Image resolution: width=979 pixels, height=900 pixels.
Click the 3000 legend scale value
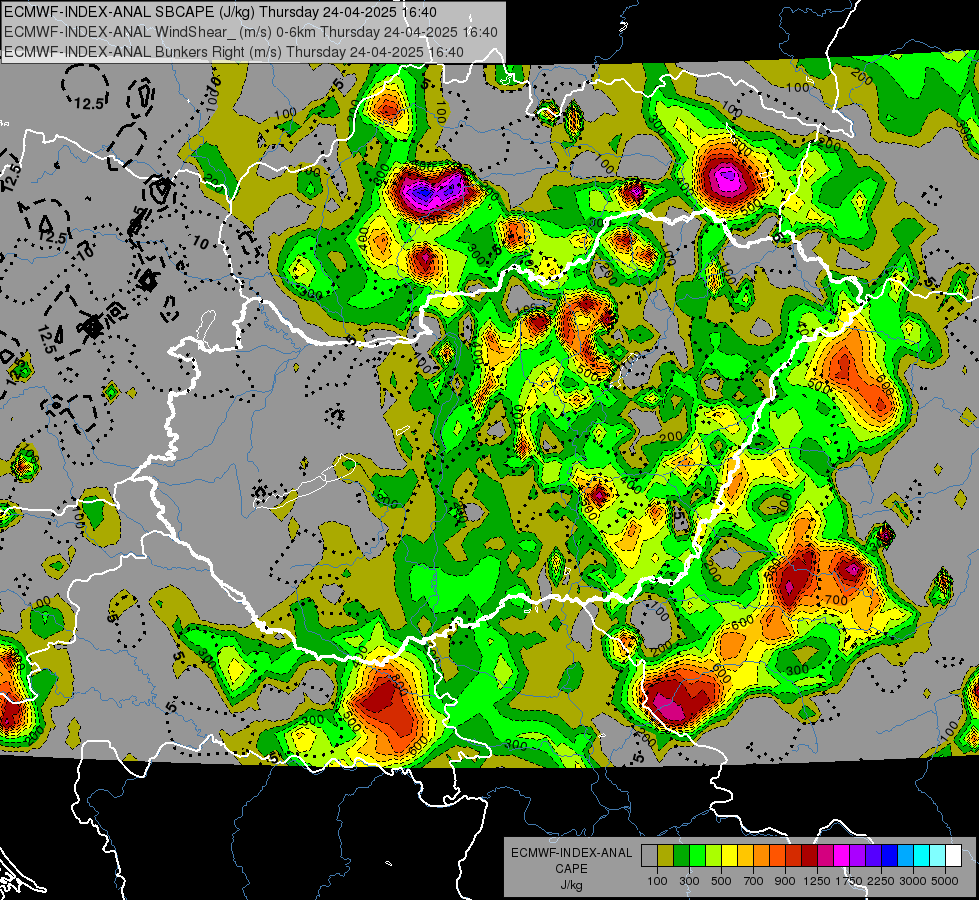(x=913, y=881)
